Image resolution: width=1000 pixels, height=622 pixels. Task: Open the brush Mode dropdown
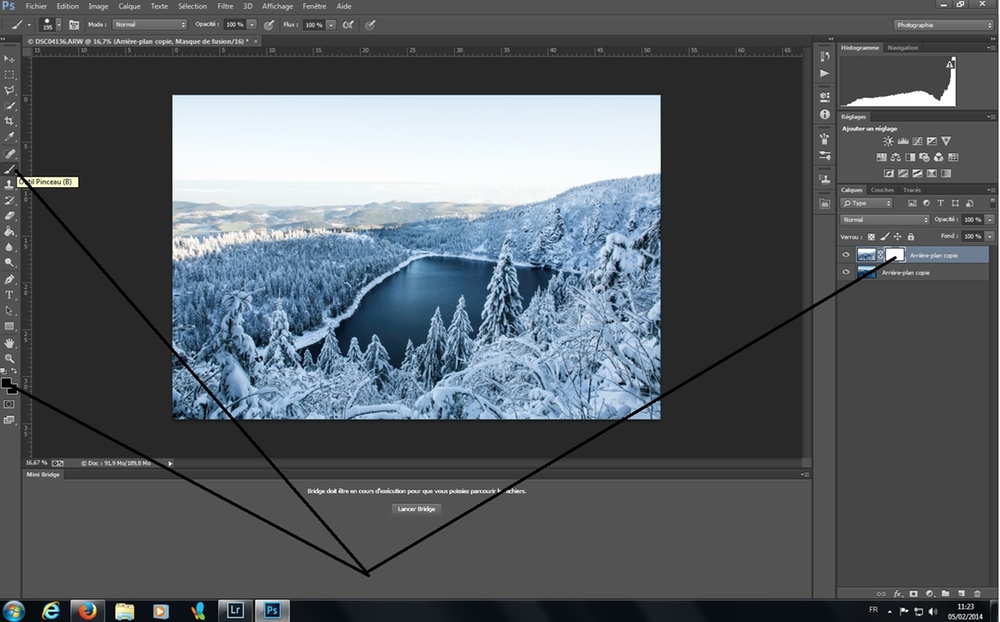[149, 24]
